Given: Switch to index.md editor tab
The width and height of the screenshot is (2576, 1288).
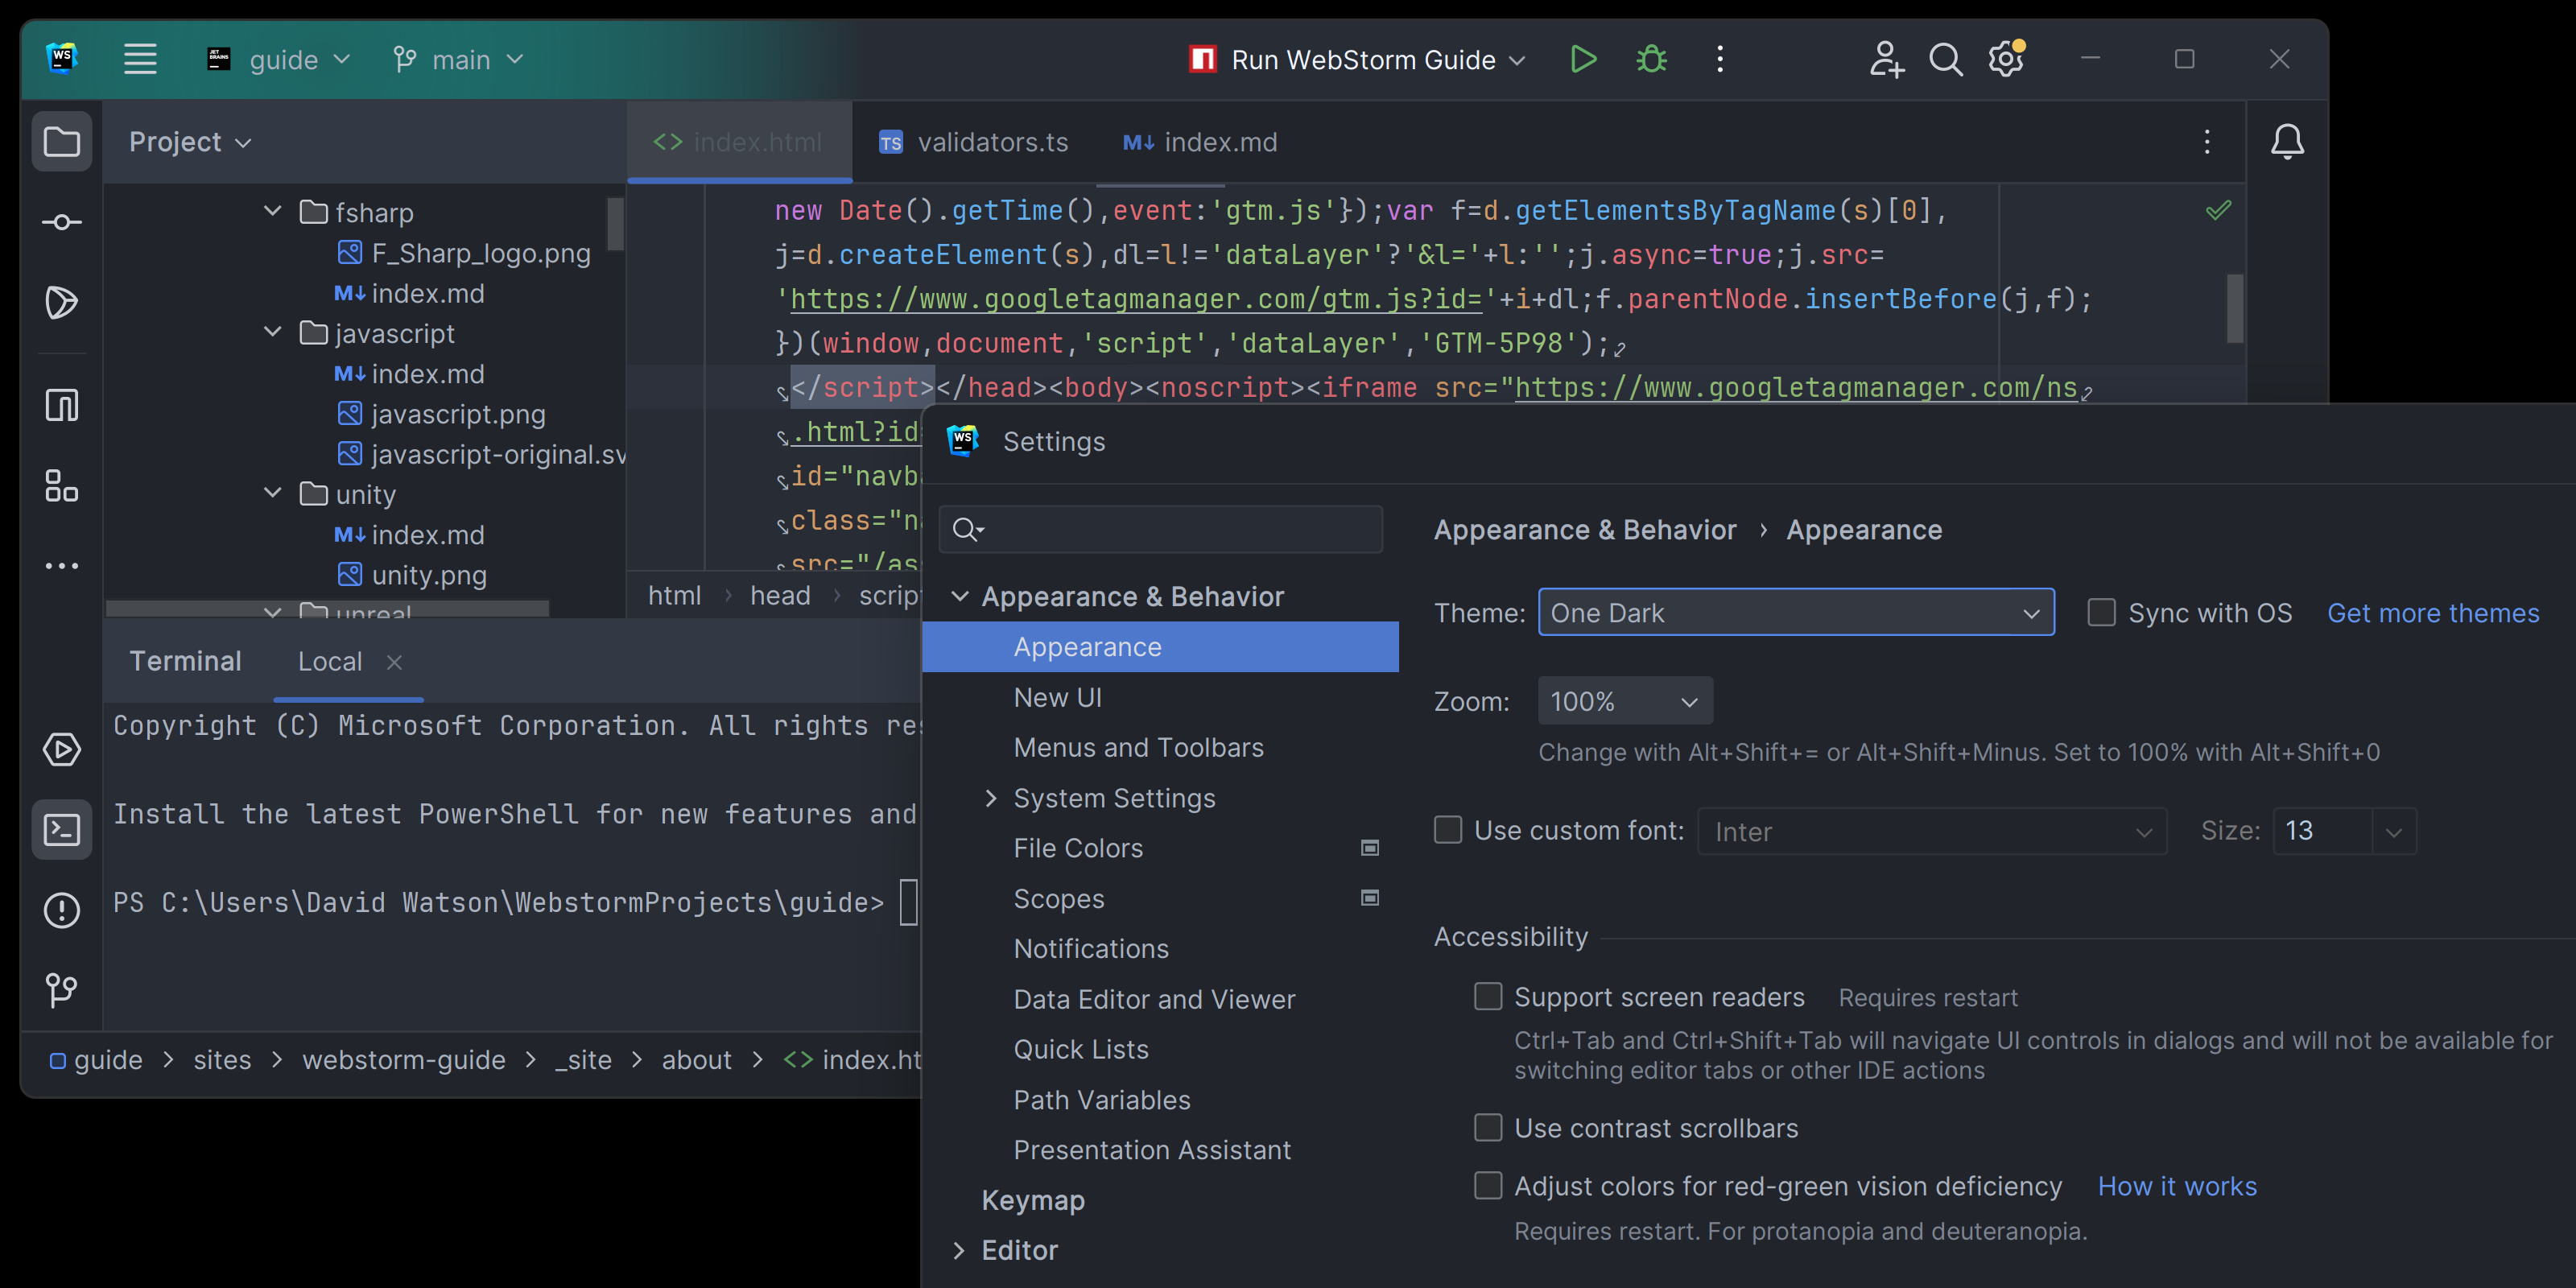Looking at the screenshot, I should pos(1200,142).
